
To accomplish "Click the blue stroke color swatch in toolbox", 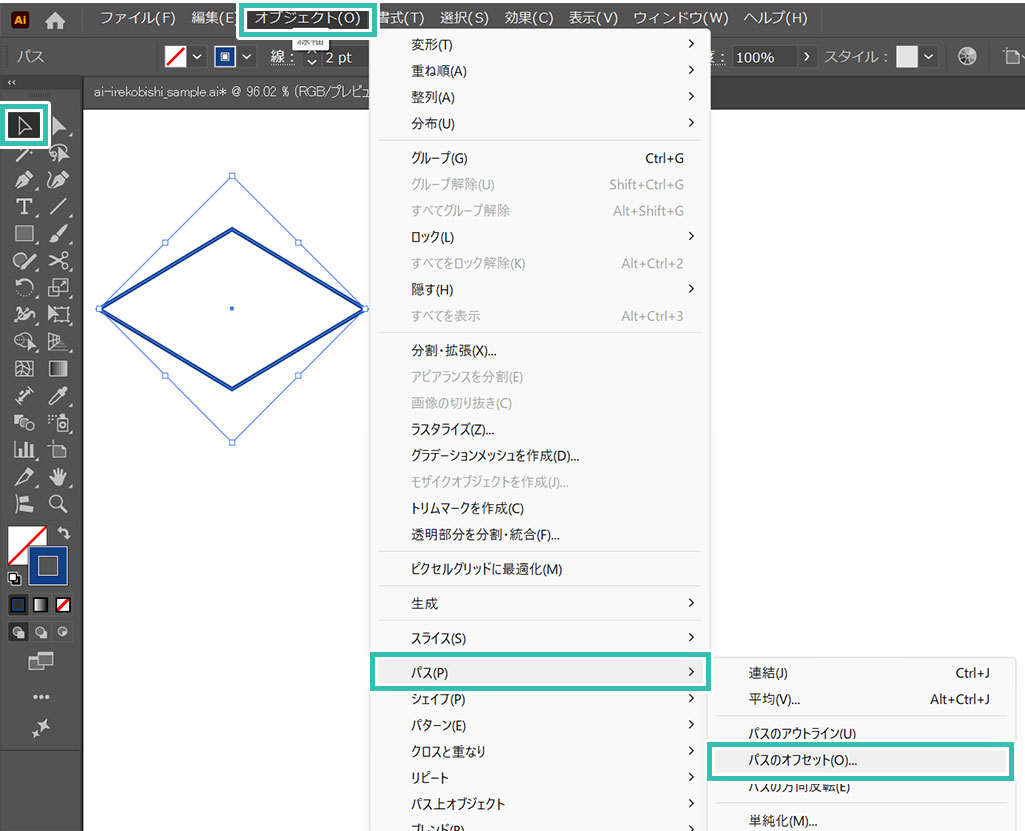I will [48, 566].
